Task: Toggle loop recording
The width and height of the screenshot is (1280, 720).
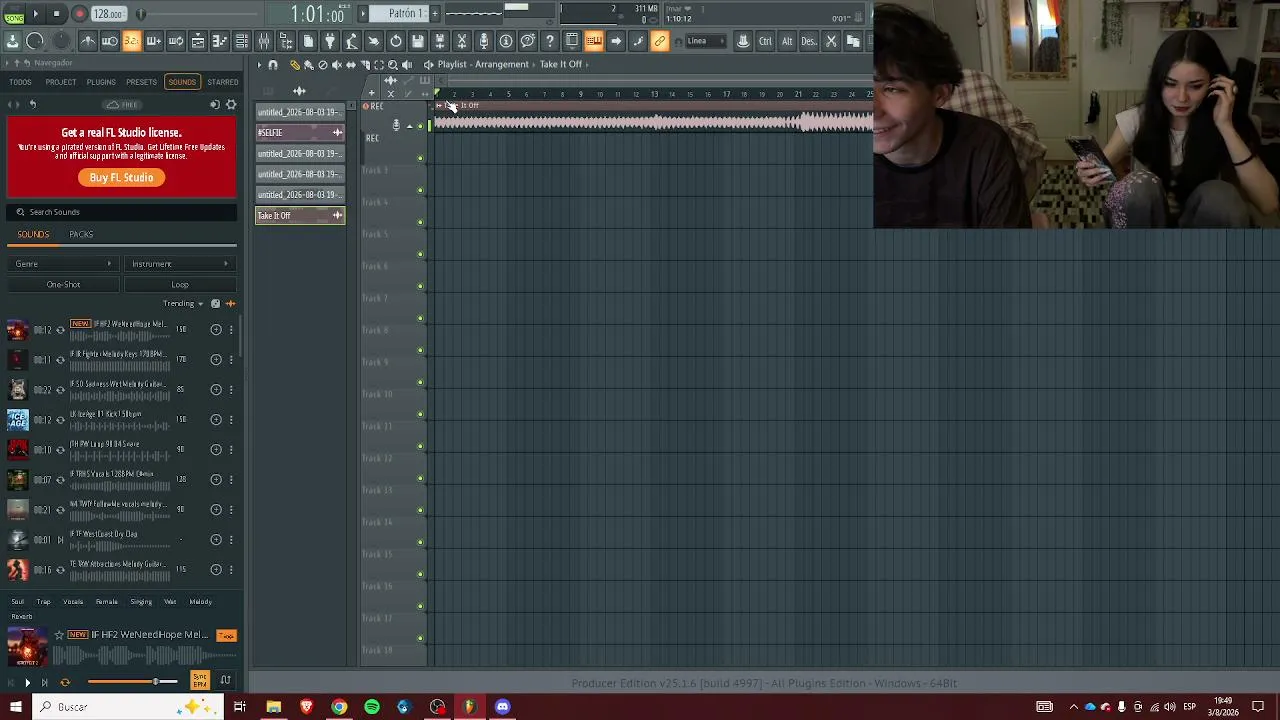Action: pos(176,41)
